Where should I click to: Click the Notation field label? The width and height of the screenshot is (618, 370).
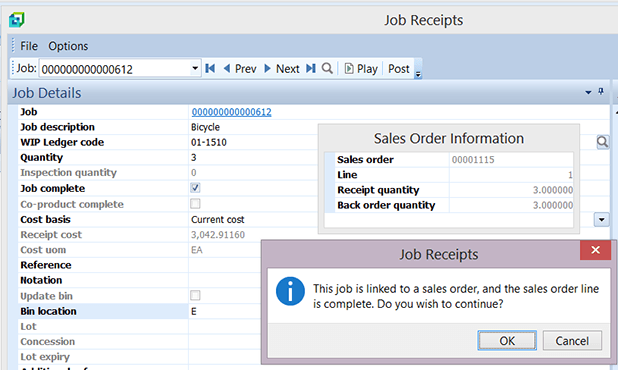pyautogui.click(x=41, y=280)
